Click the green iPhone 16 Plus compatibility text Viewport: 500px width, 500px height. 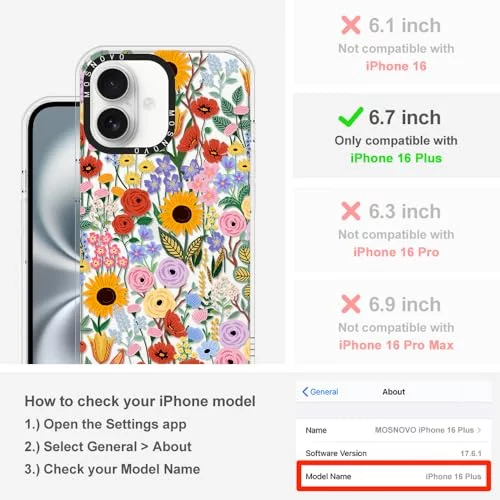click(396, 158)
